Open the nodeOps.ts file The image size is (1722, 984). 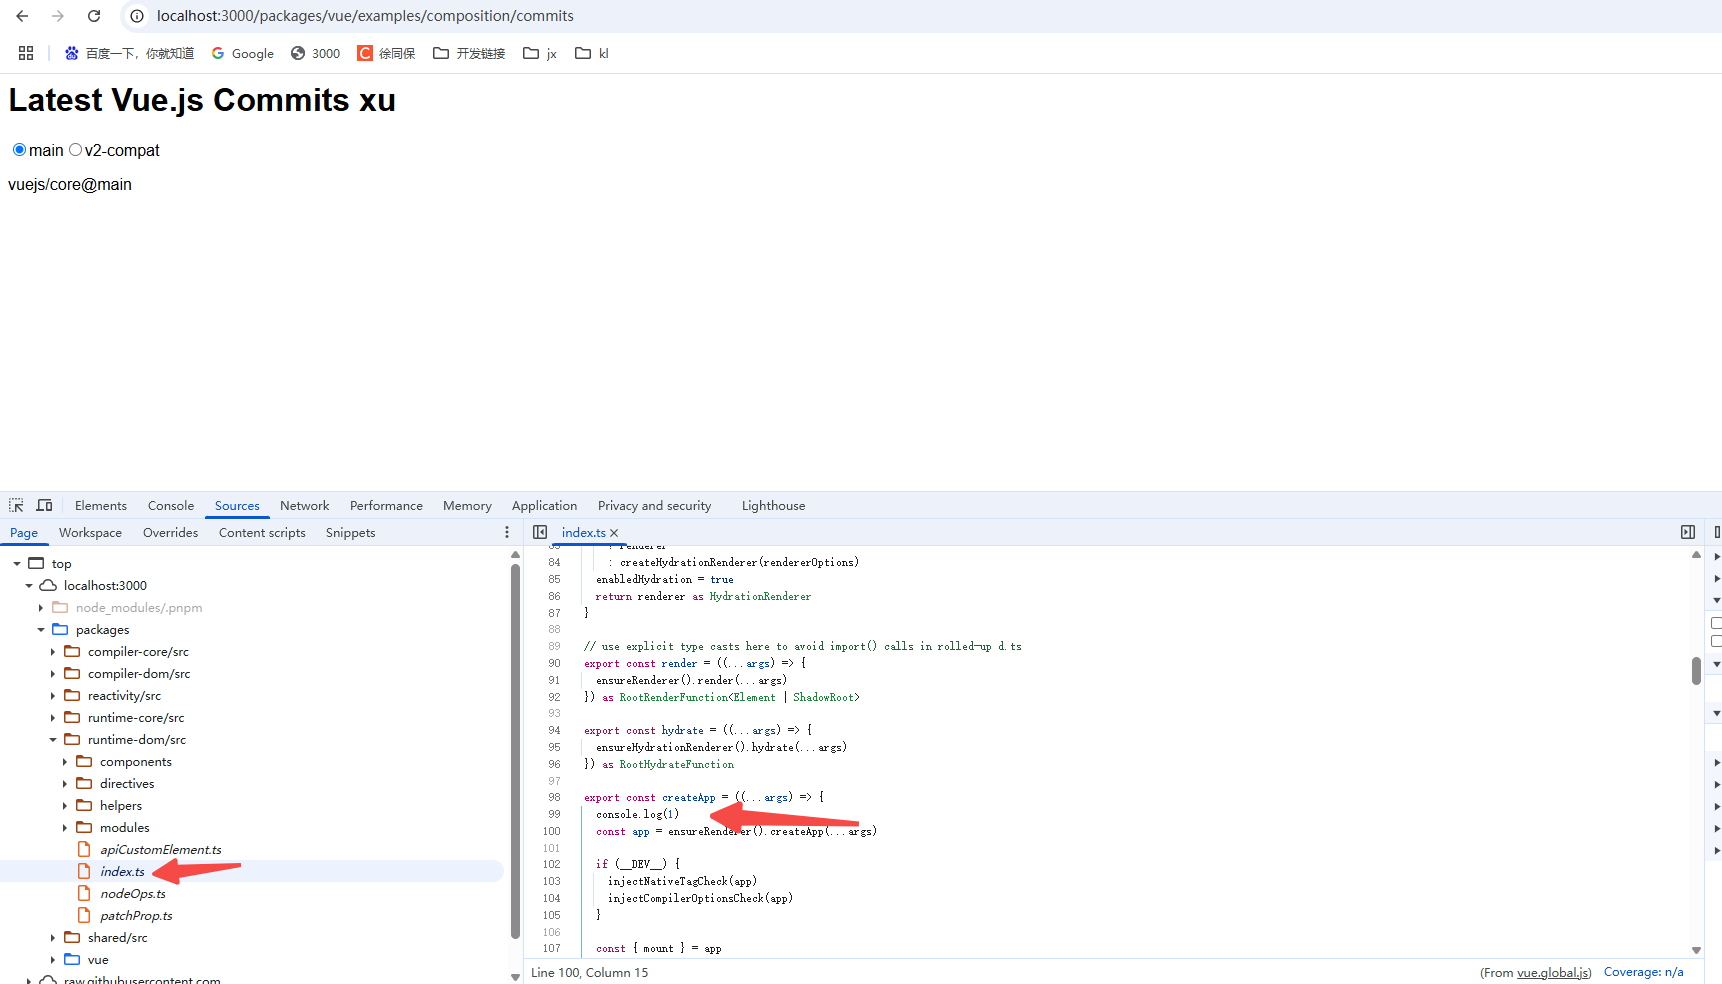pos(133,894)
